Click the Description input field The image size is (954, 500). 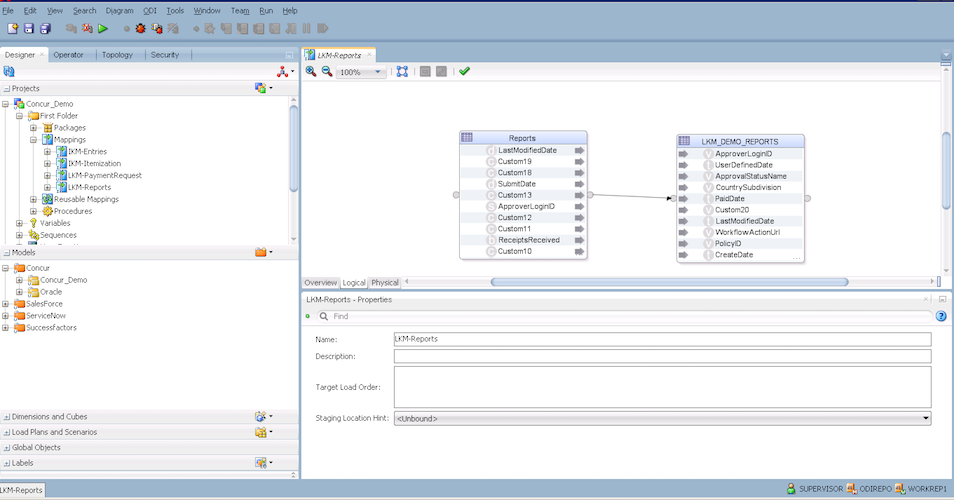tap(663, 356)
